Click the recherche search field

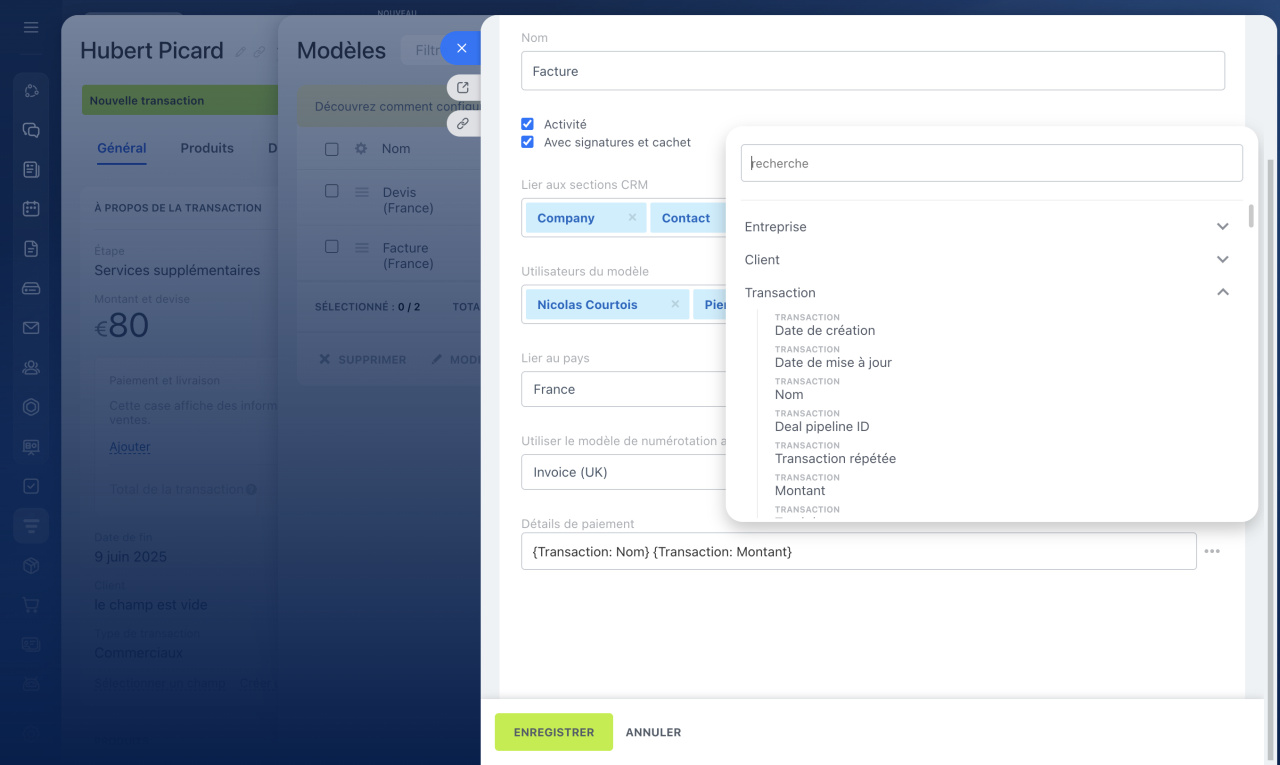click(991, 163)
